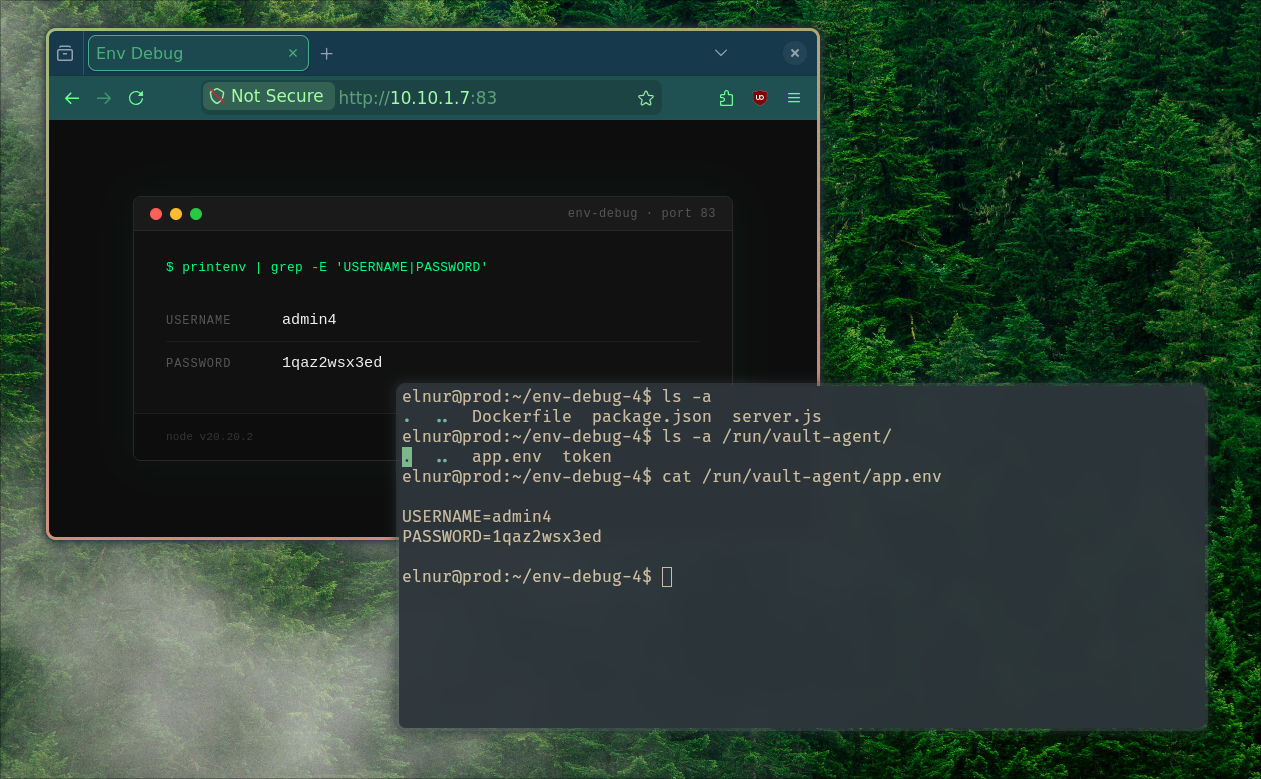Click the printenv grep command line
Viewport: 1261px width, 779px height.
(x=327, y=267)
